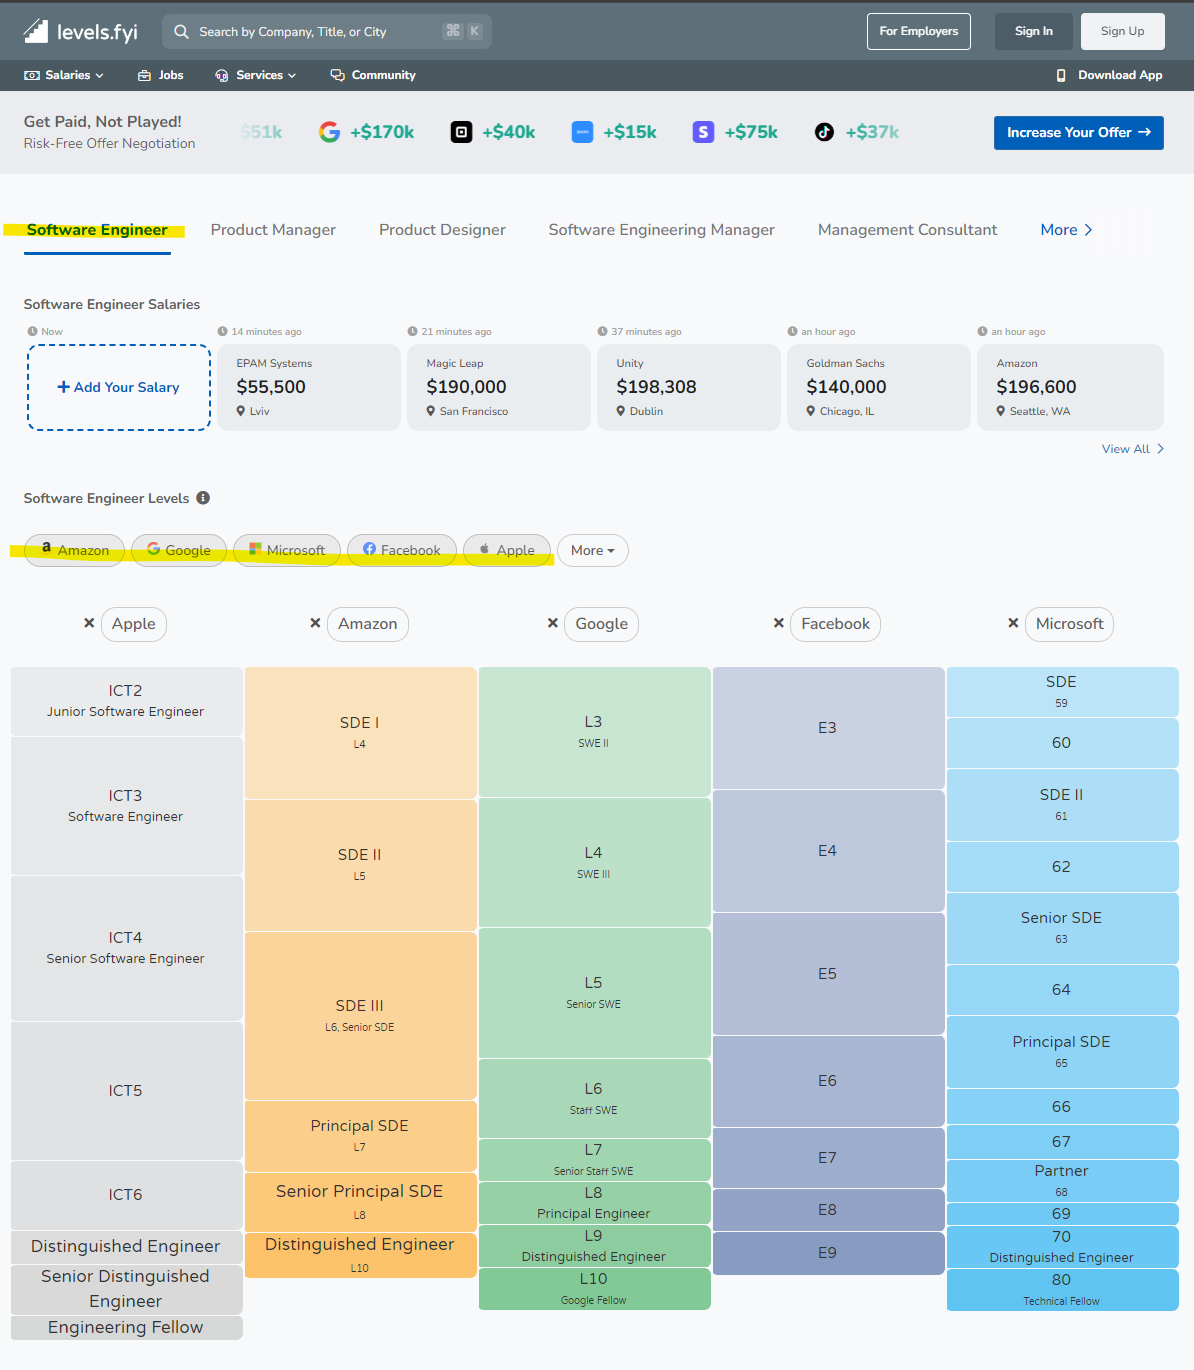Click the Sign In button
Viewport: 1194px width, 1370px height.
tap(1034, 31)
